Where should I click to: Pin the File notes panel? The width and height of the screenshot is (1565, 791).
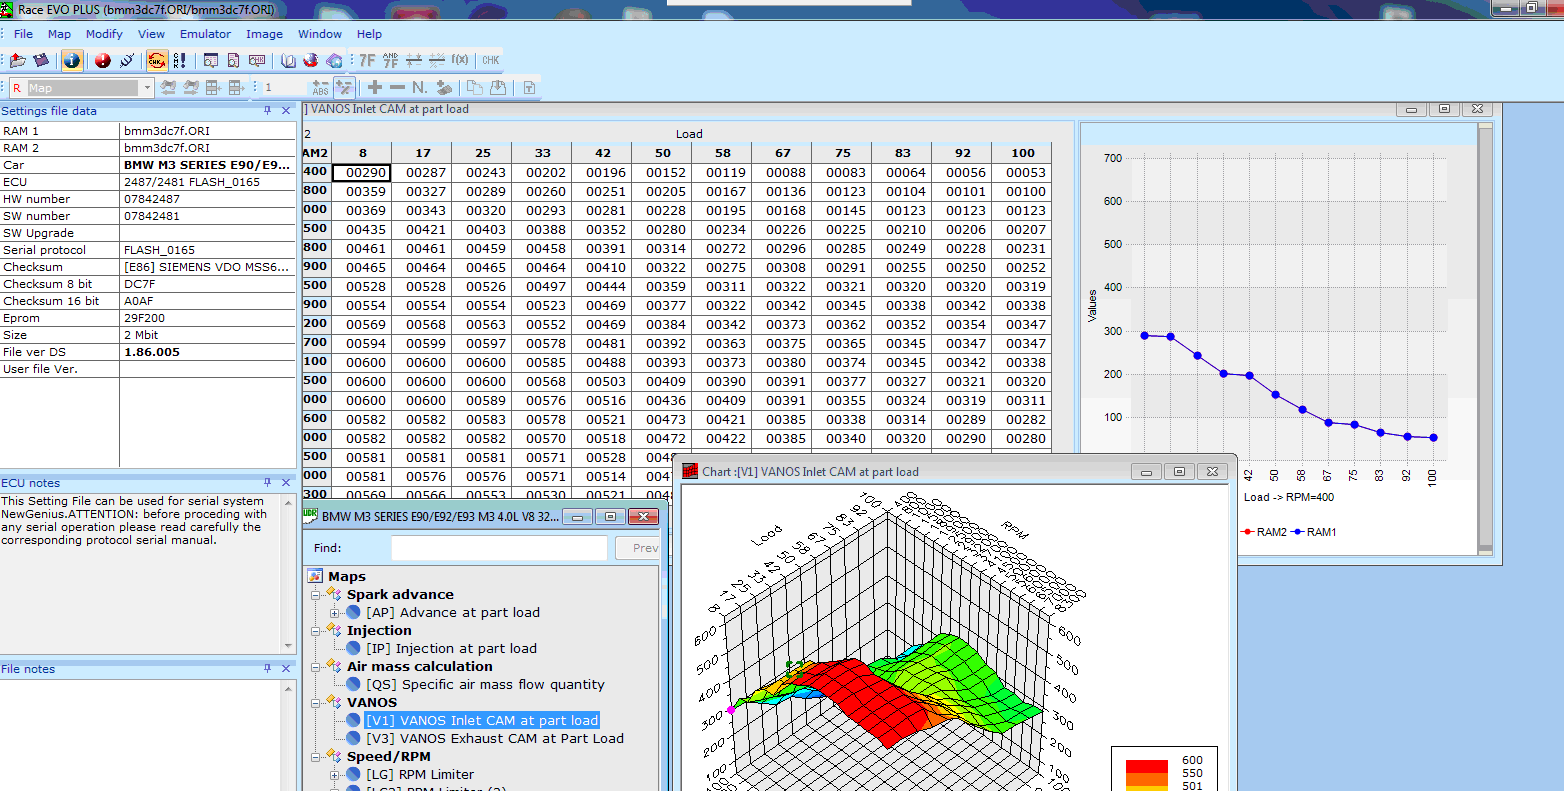(268, 668)
